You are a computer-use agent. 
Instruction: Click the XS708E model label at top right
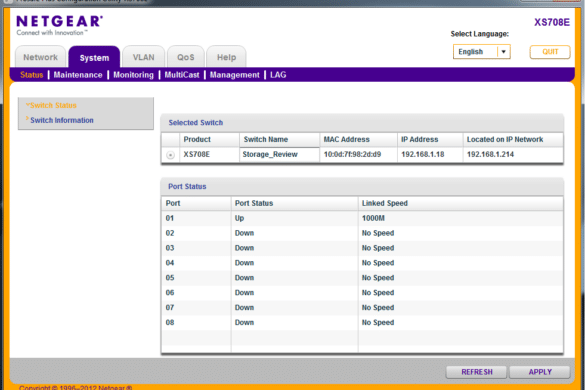click(x=552, y=22)
